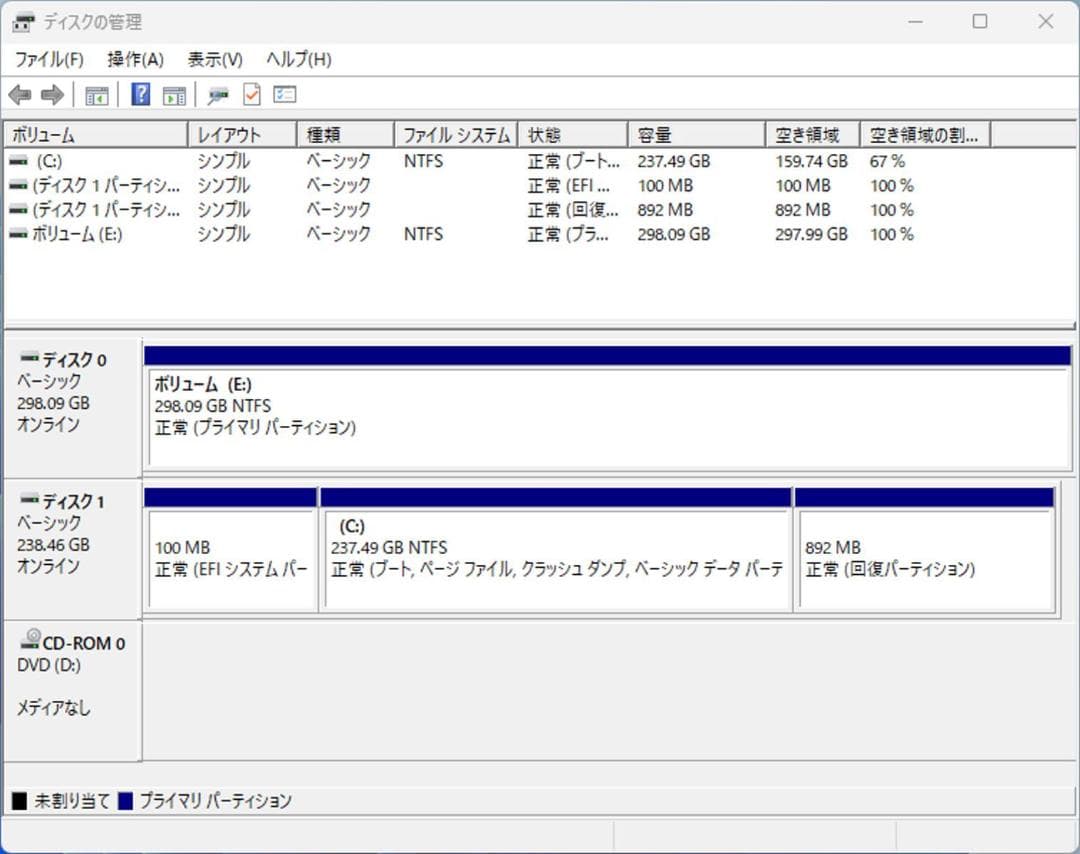The image size is (1080, 854).
Task: Toggle the action pane icon on toolbar
Action: click(173, 94)
